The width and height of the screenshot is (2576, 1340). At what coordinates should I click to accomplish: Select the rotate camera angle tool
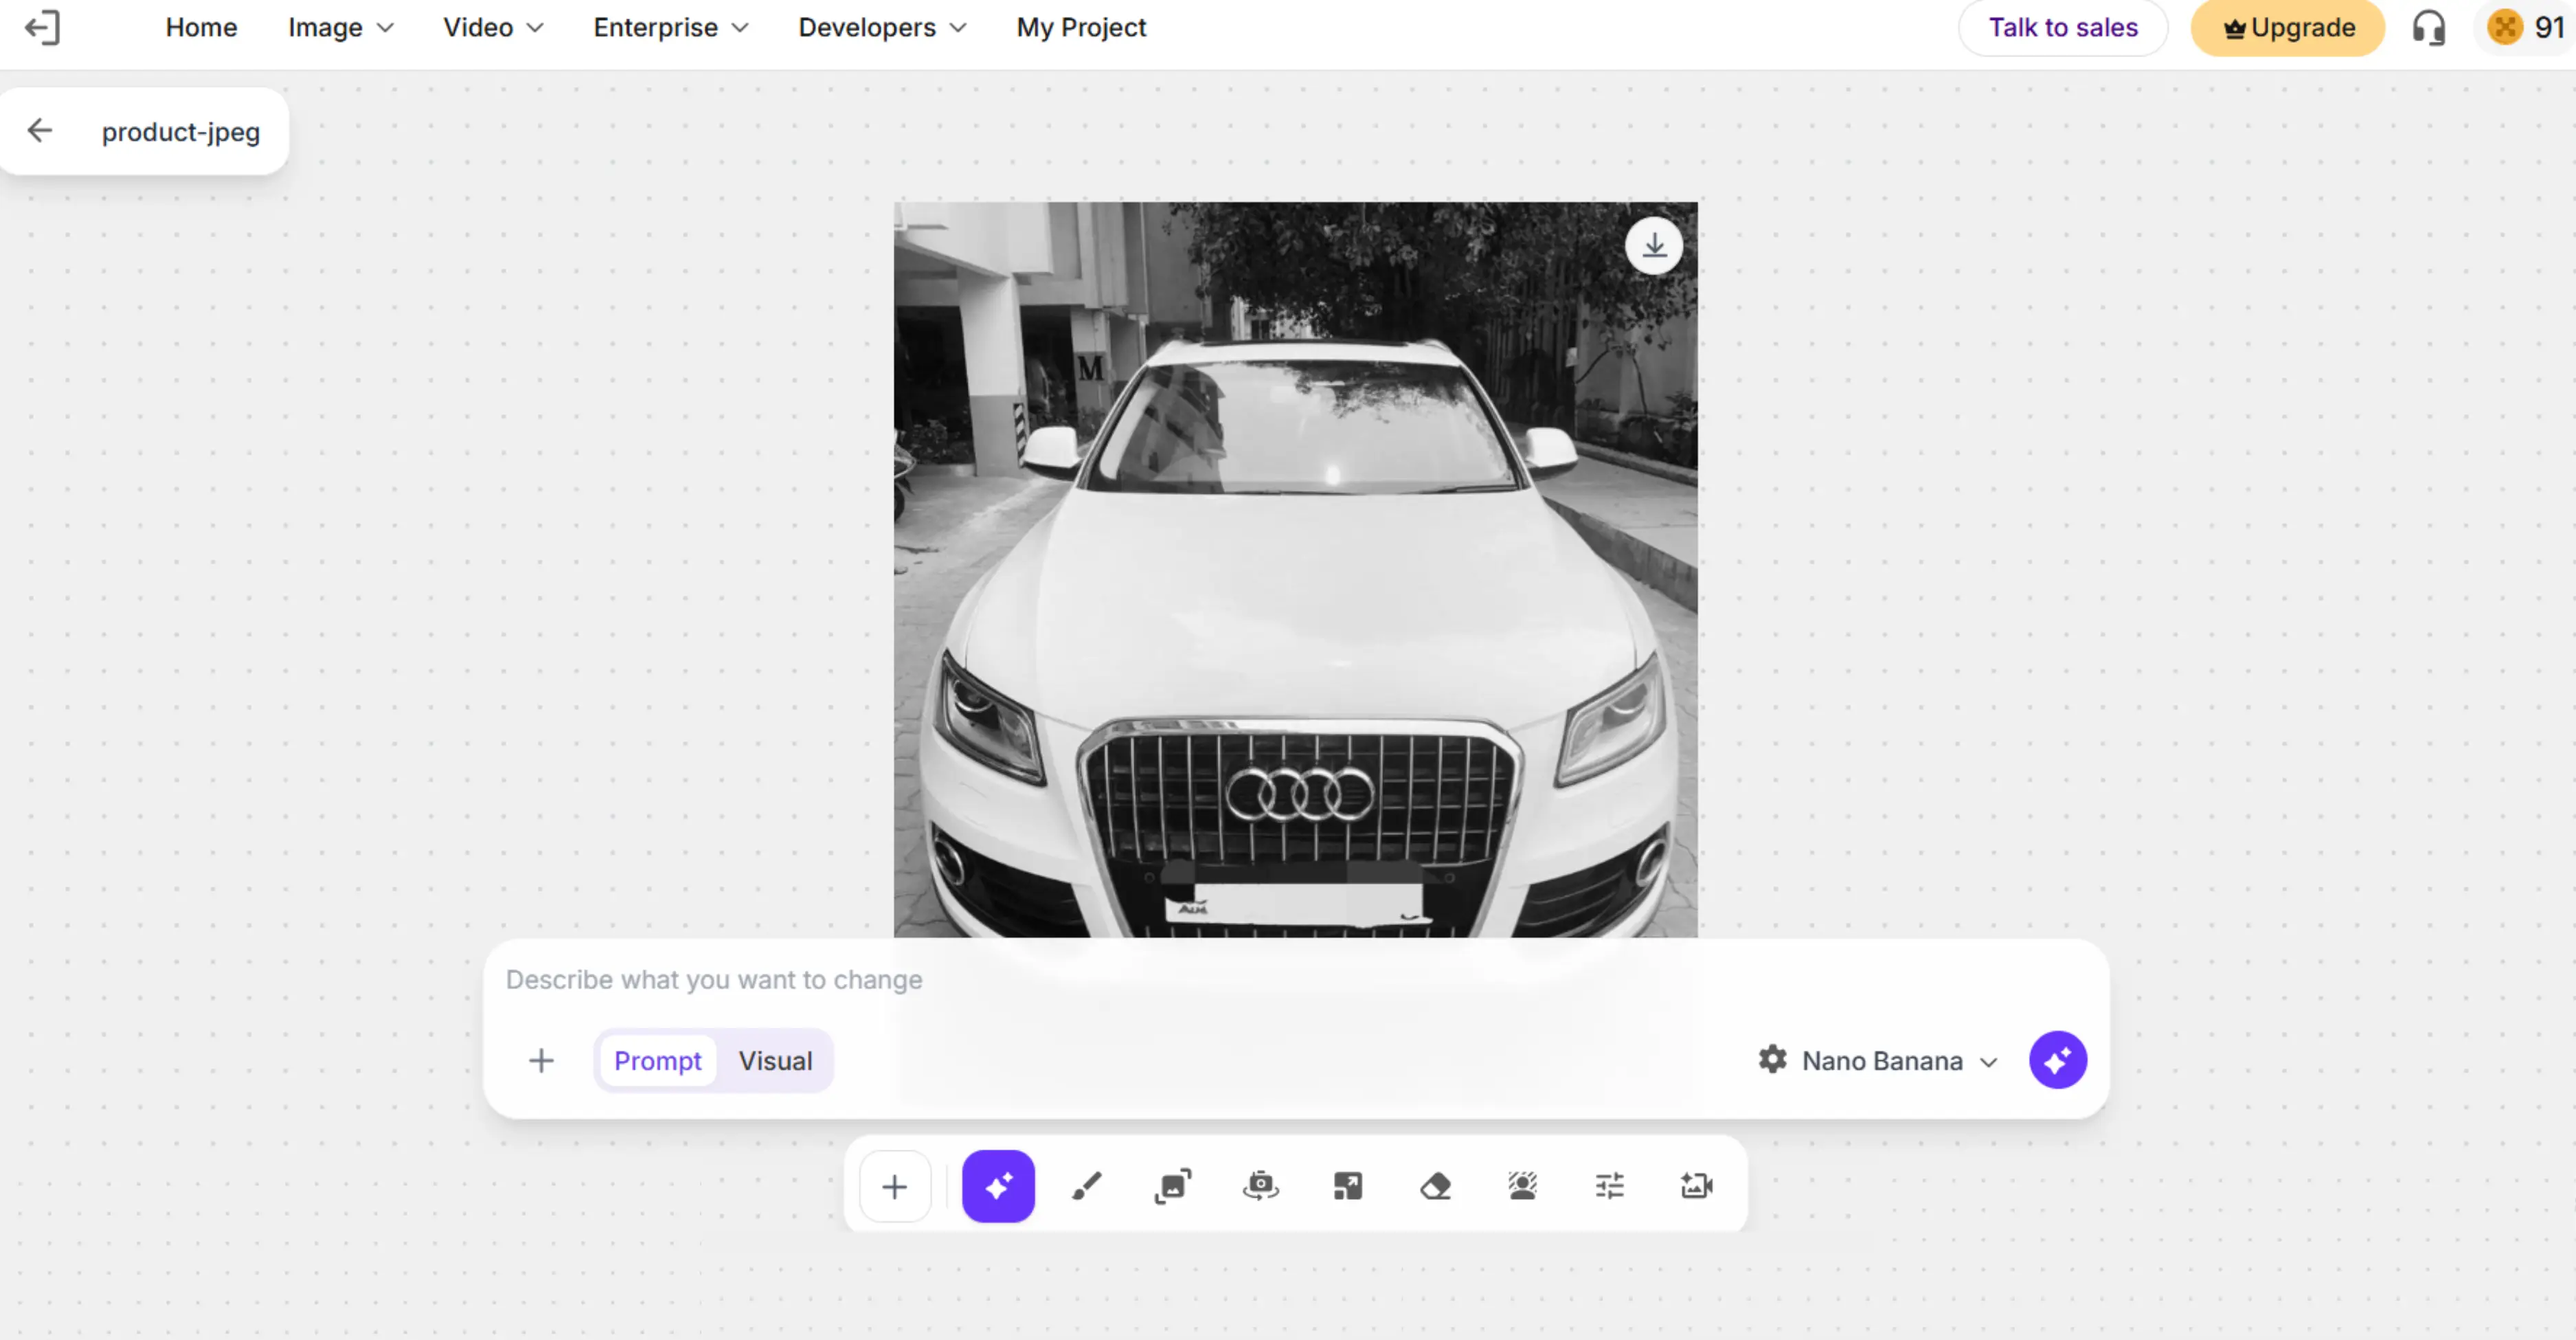1260,1187
